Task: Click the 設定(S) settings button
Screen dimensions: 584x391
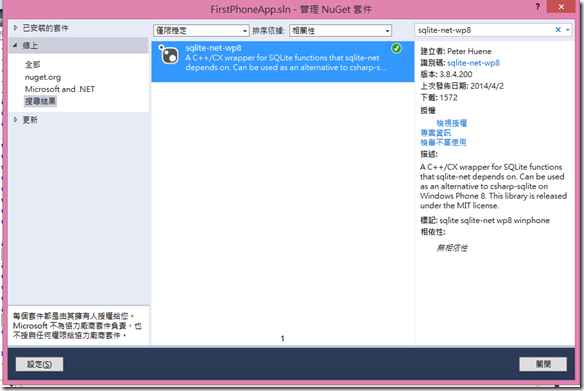Action: click(39, 364)
